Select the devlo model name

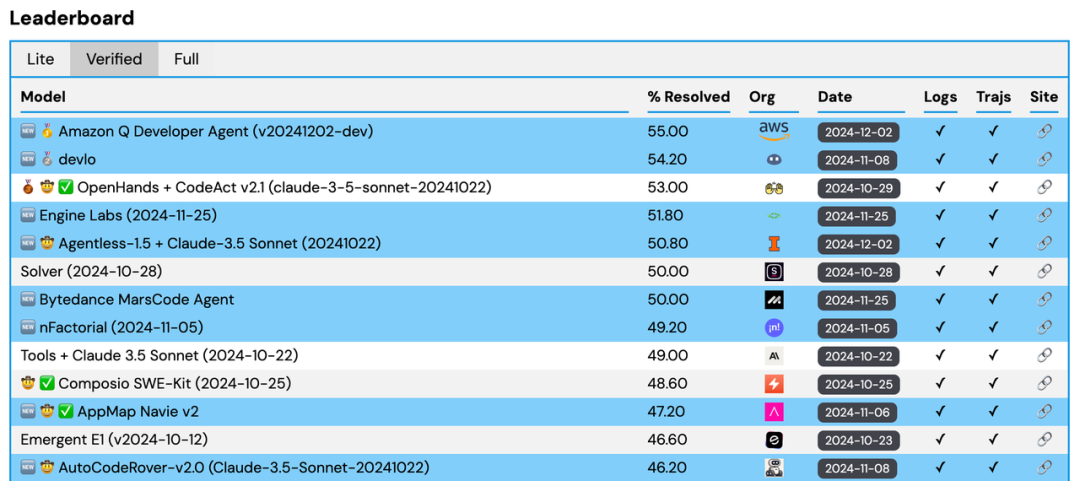point(77,159)
